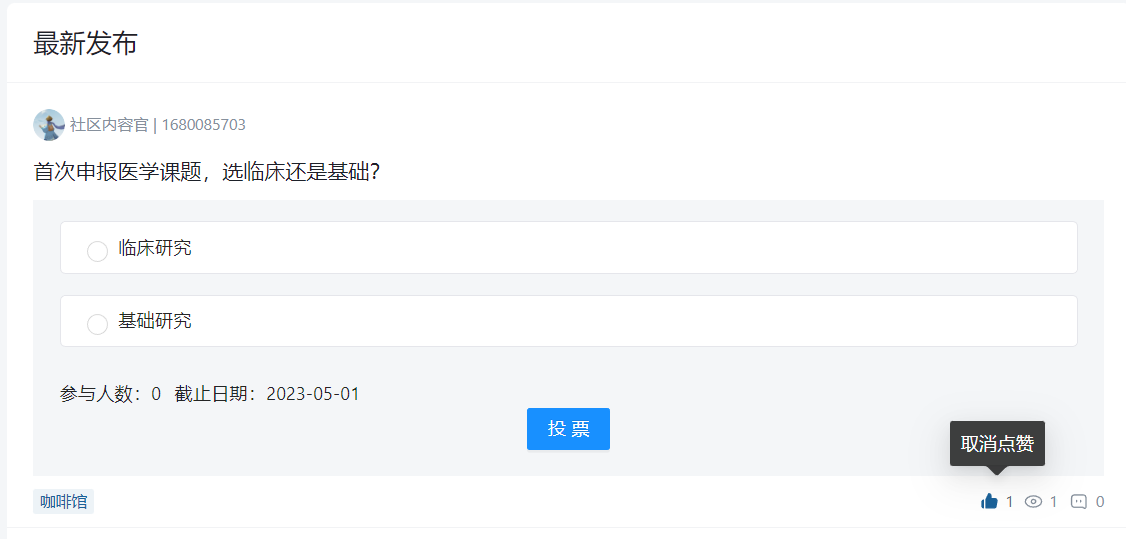The width and height of the screenshot is (1126, 539).
Task: Select the 基础研究 radio button
Action: [x=97, y=323]
